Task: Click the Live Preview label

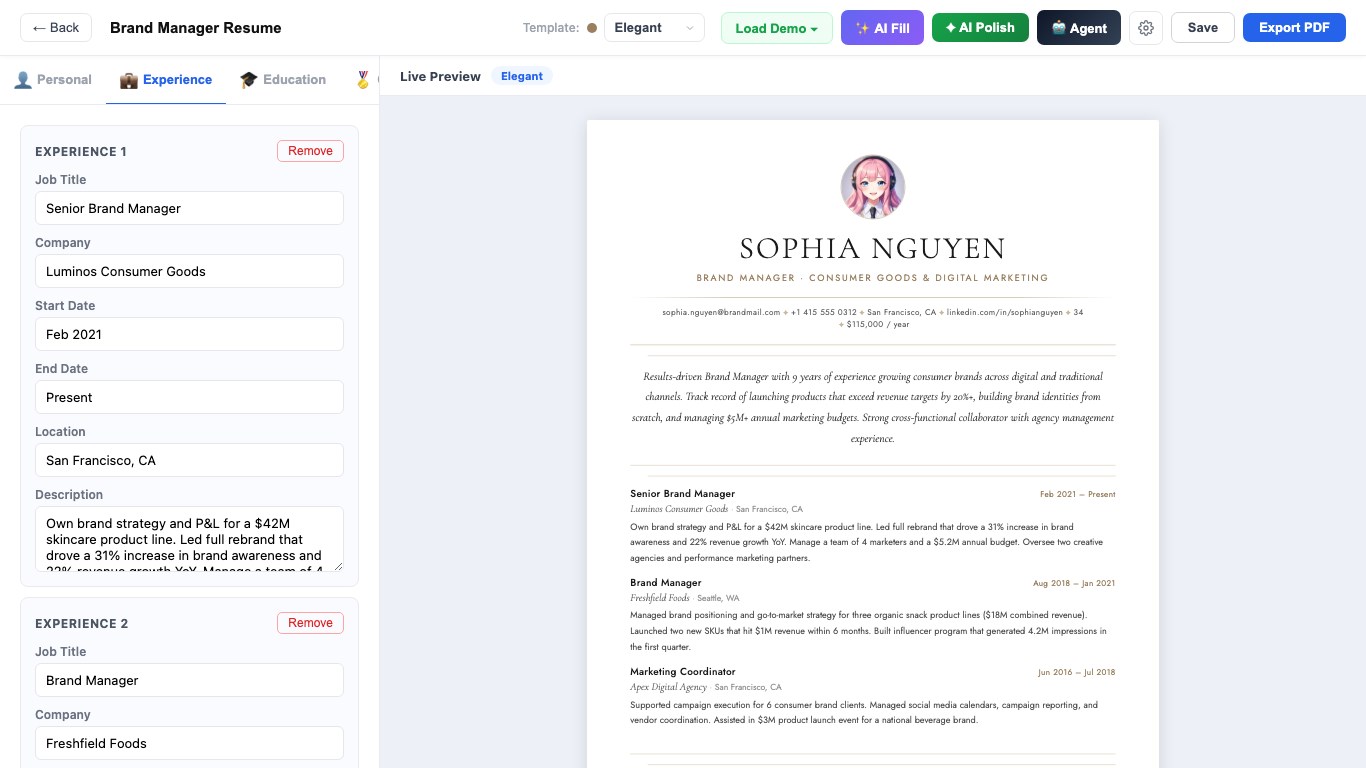Action: [440, 76]
